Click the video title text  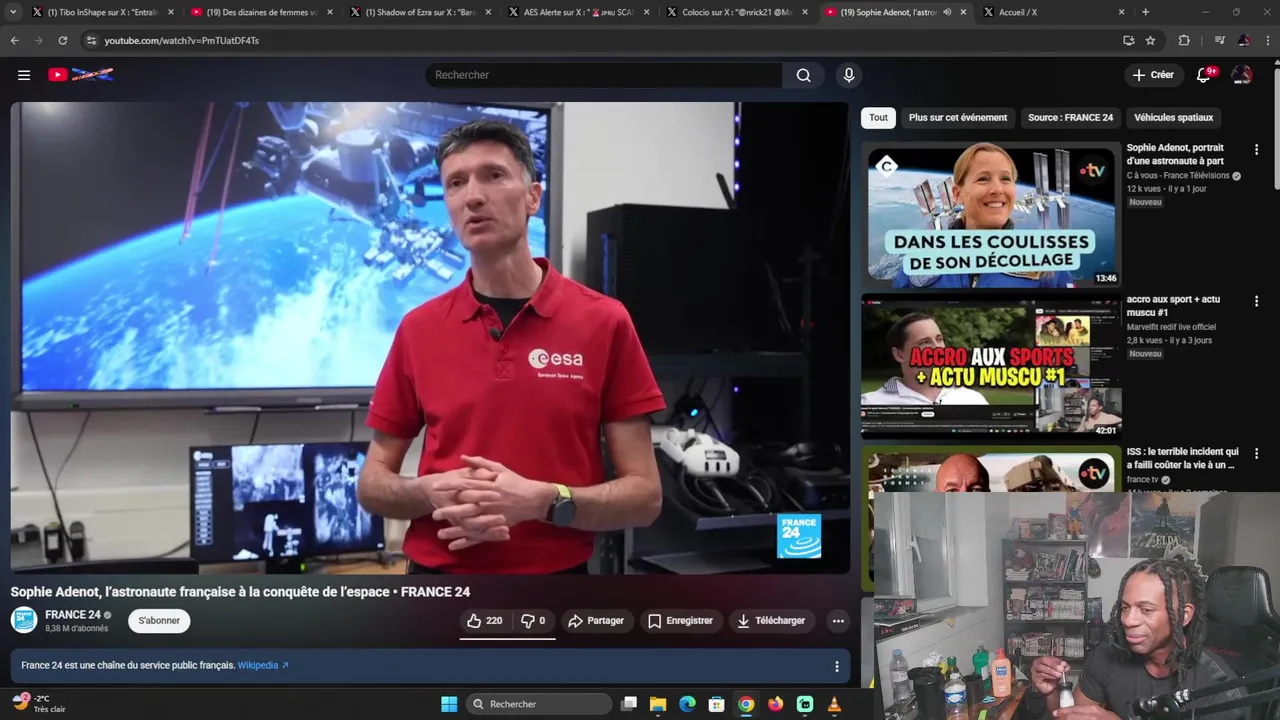click(x=240, y=592)
